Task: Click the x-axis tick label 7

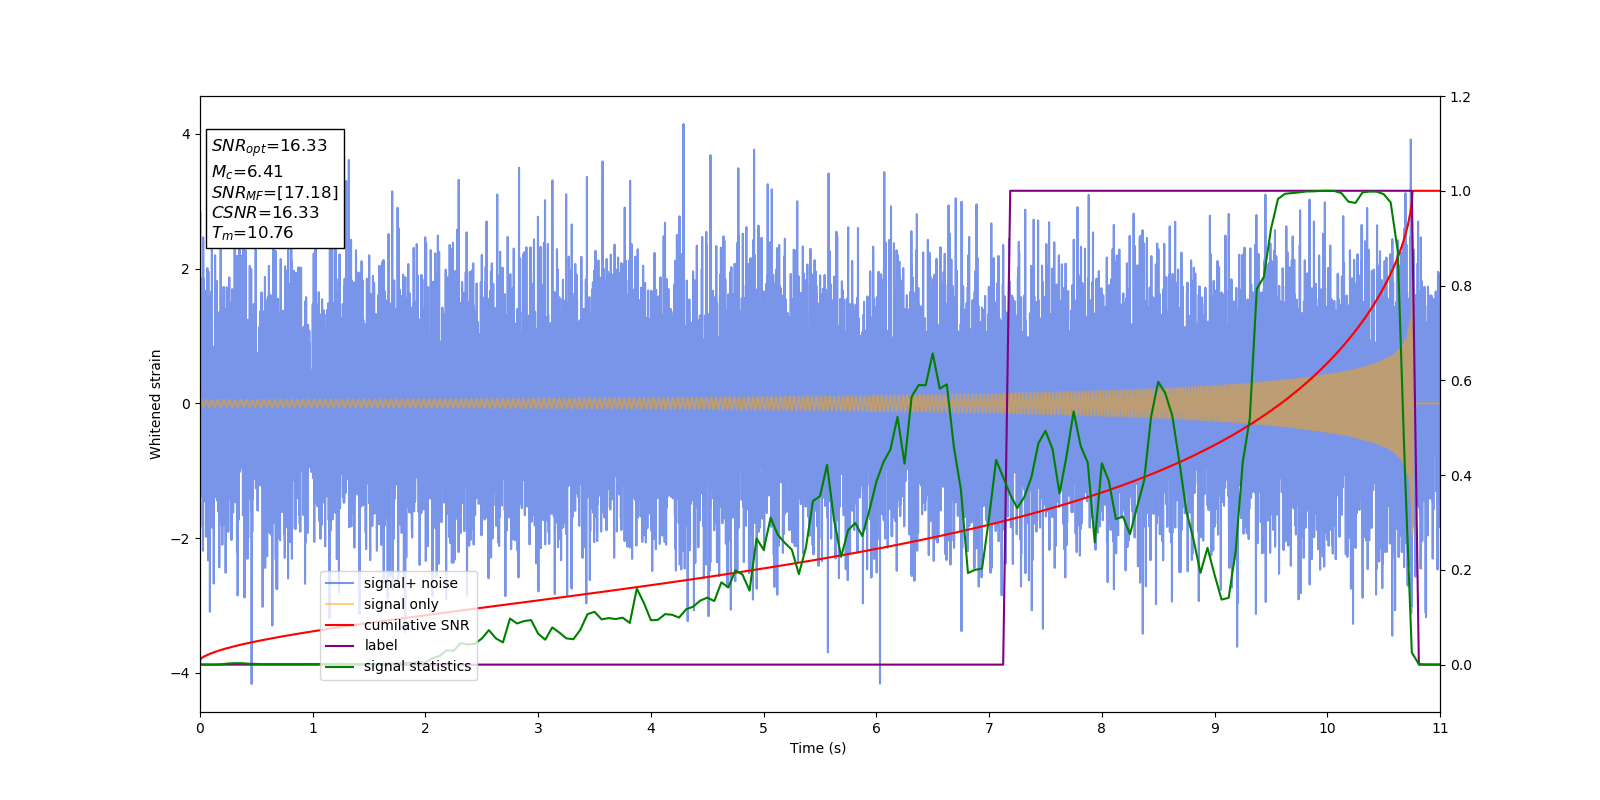Action: (x=989, y=728)
